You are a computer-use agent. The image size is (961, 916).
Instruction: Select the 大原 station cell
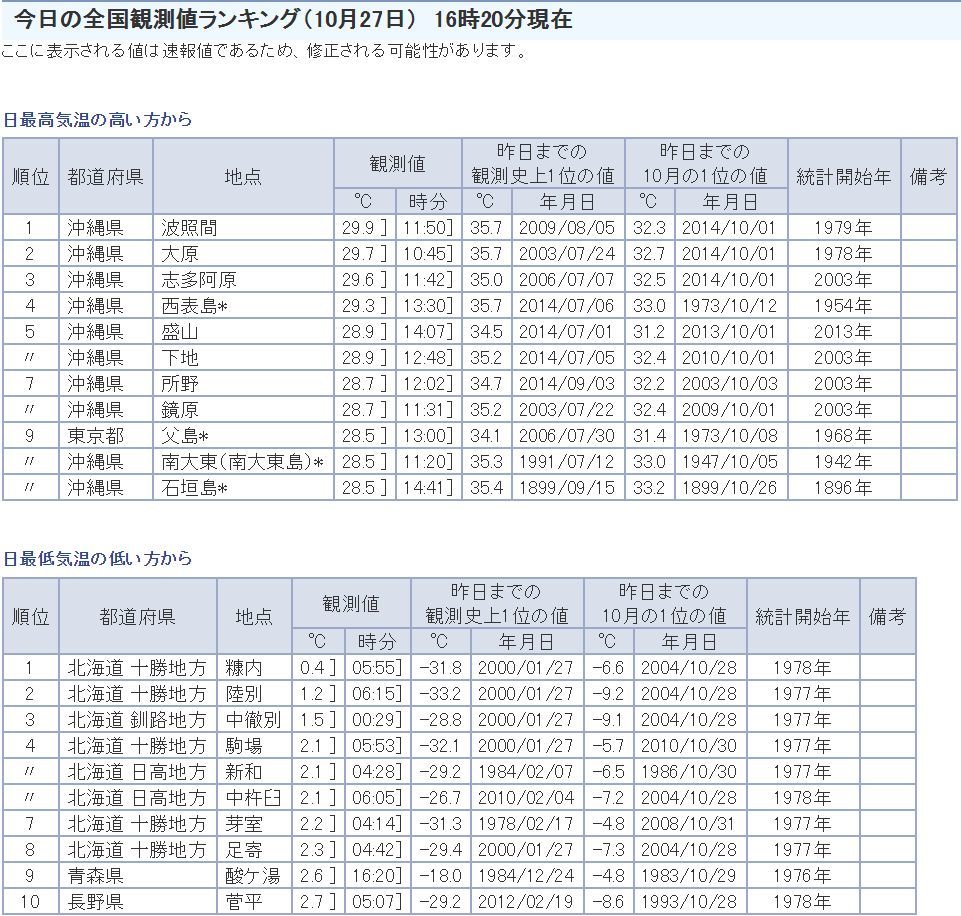pos(243,254)
